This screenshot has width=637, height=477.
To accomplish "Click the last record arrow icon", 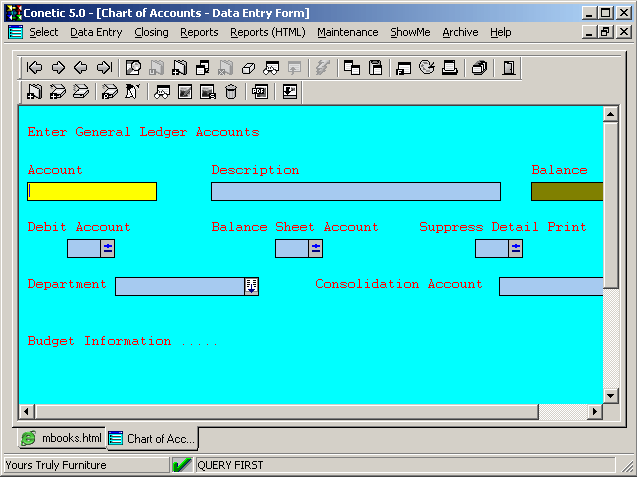I will tap(104, 68).
